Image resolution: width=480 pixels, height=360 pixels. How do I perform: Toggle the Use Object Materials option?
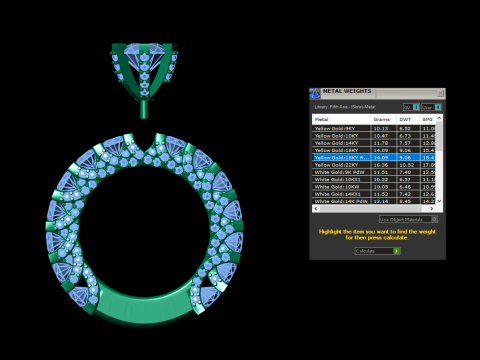(408, 219)
